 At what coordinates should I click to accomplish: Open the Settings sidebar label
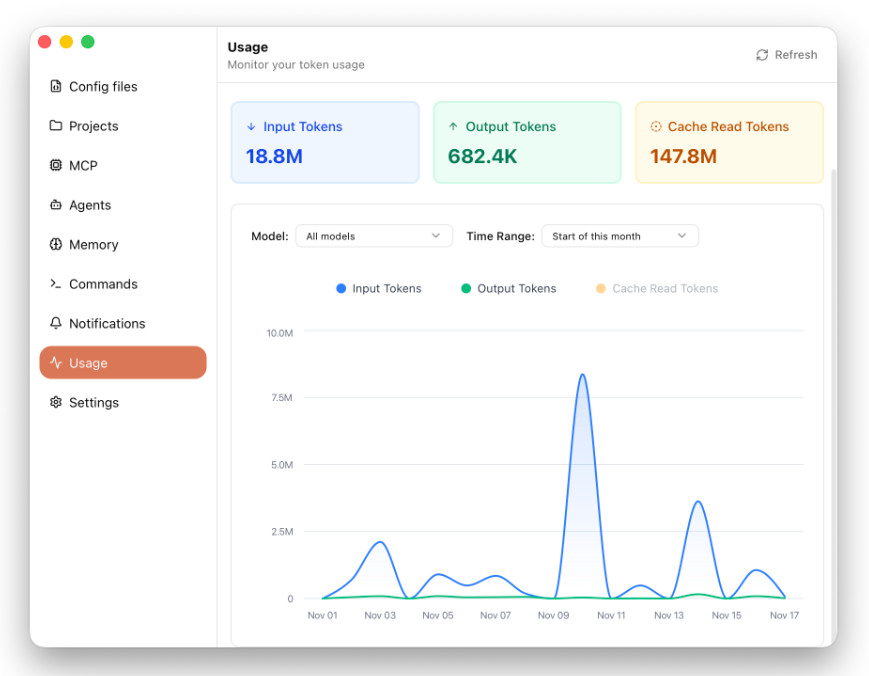tap(94, 402)
